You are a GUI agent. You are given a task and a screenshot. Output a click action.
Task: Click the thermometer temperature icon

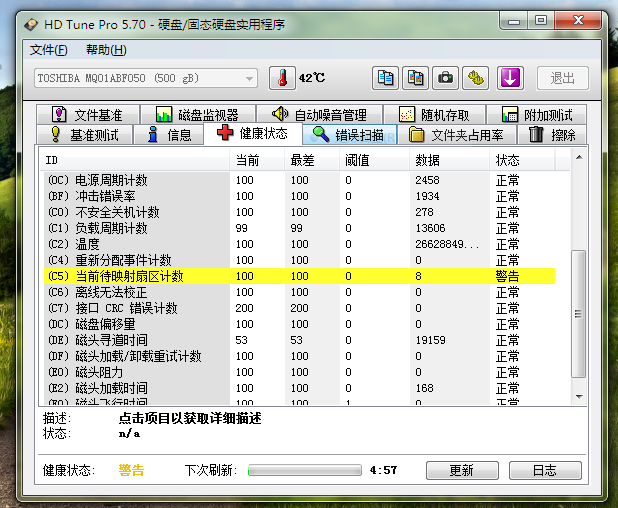click(x=282, y=78)
